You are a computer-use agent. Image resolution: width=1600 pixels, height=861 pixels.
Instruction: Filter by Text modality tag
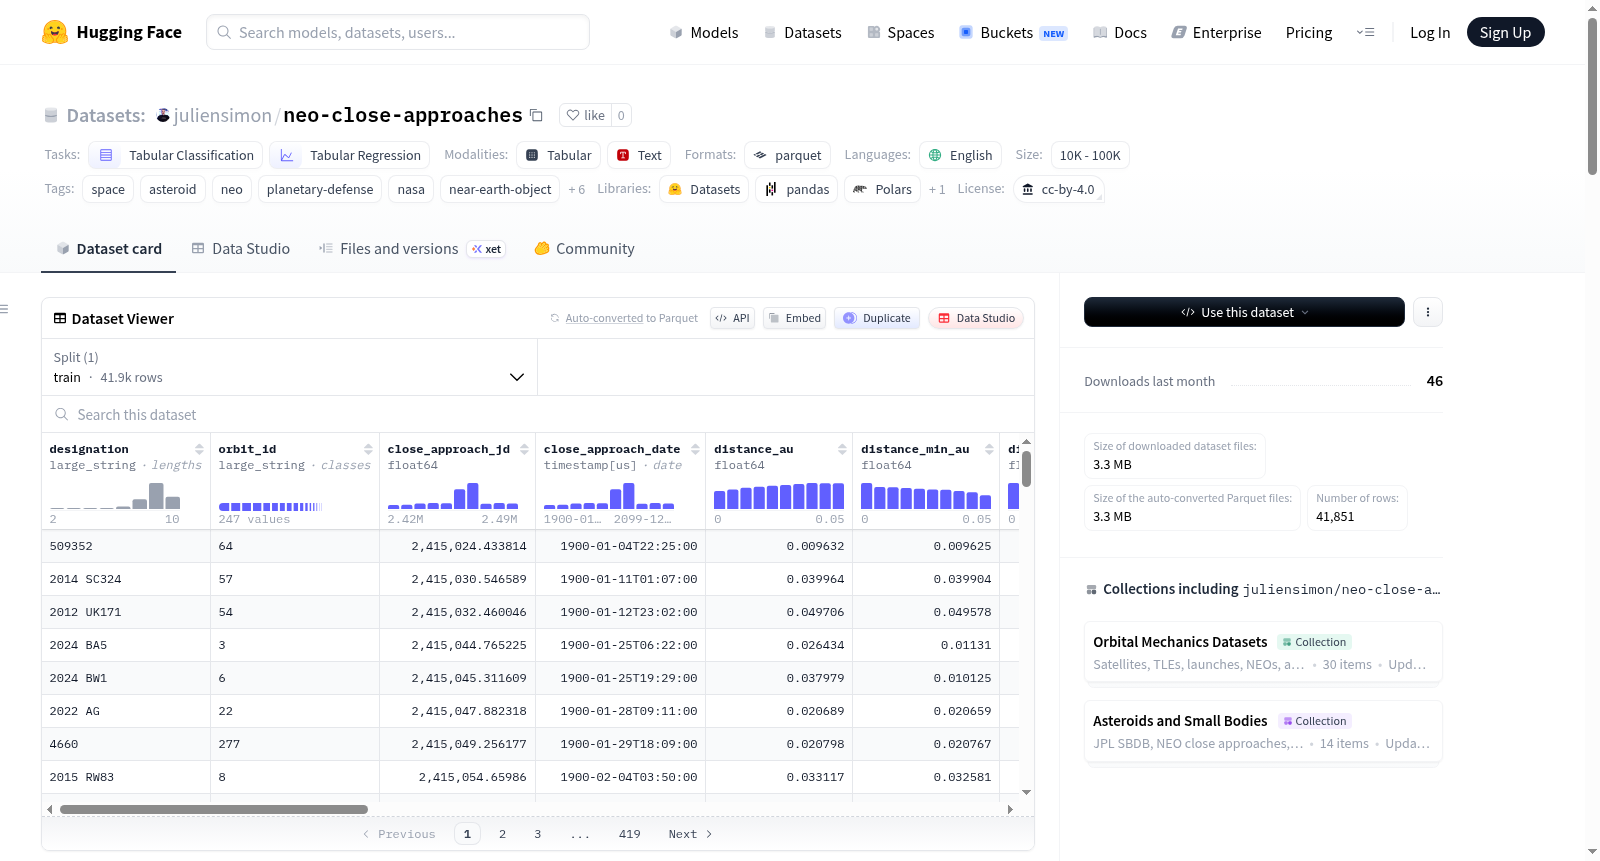[639, 155]
